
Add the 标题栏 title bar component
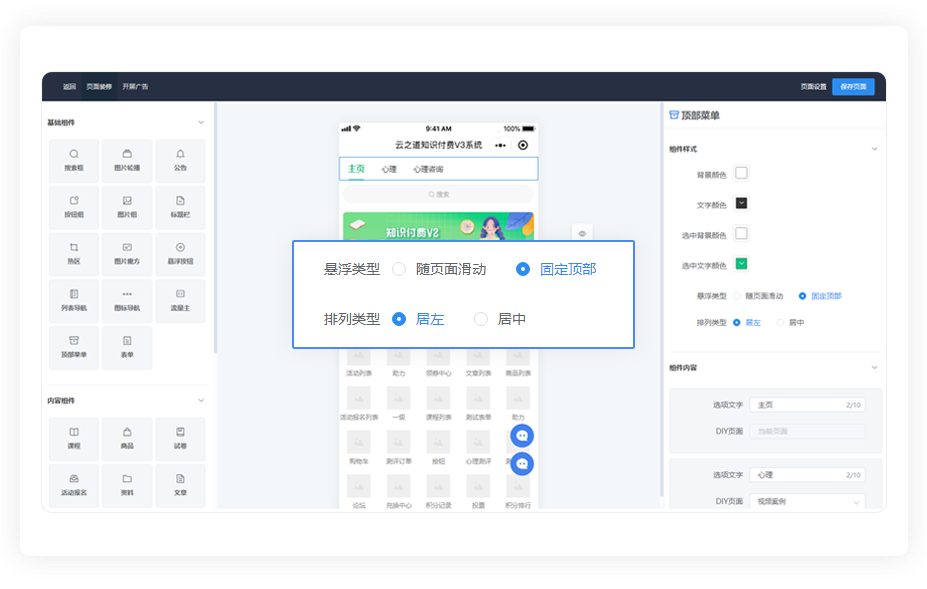pyautogui.click(x=180, y=208)
